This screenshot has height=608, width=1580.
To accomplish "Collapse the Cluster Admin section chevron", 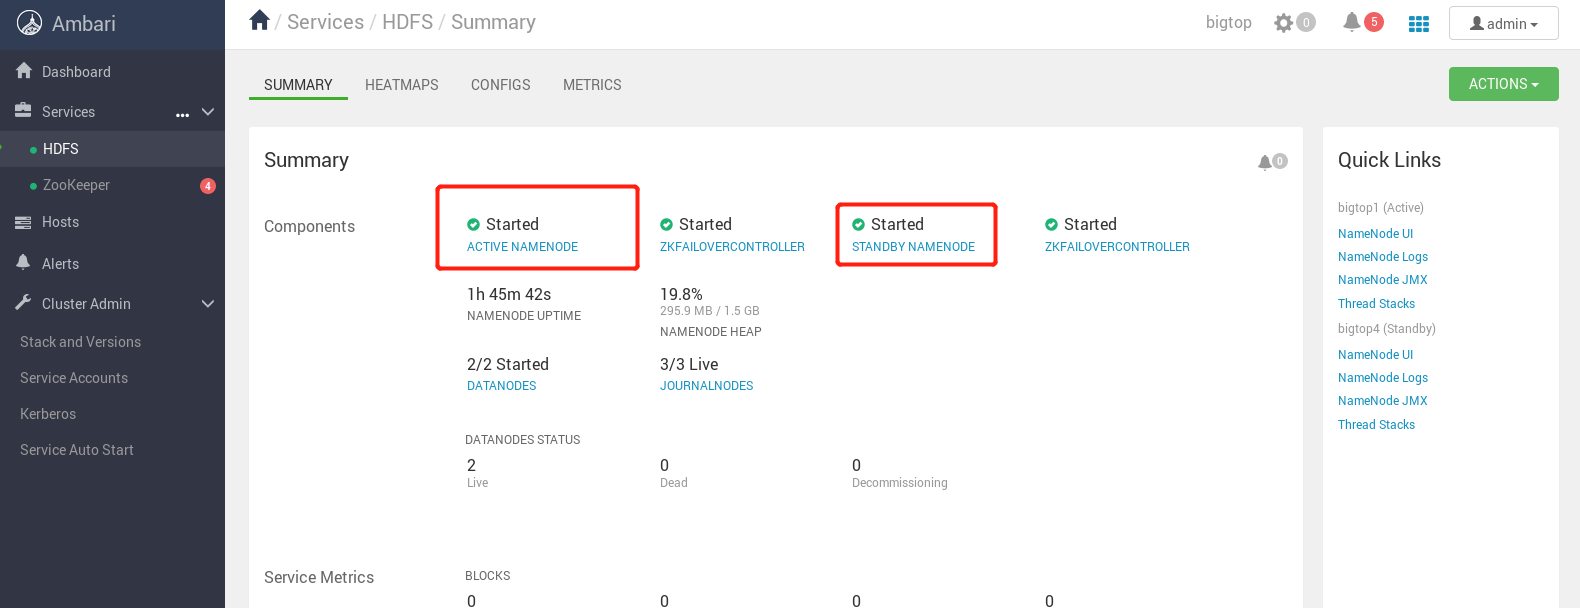I will pyautogui.click(x=208, y=304).
